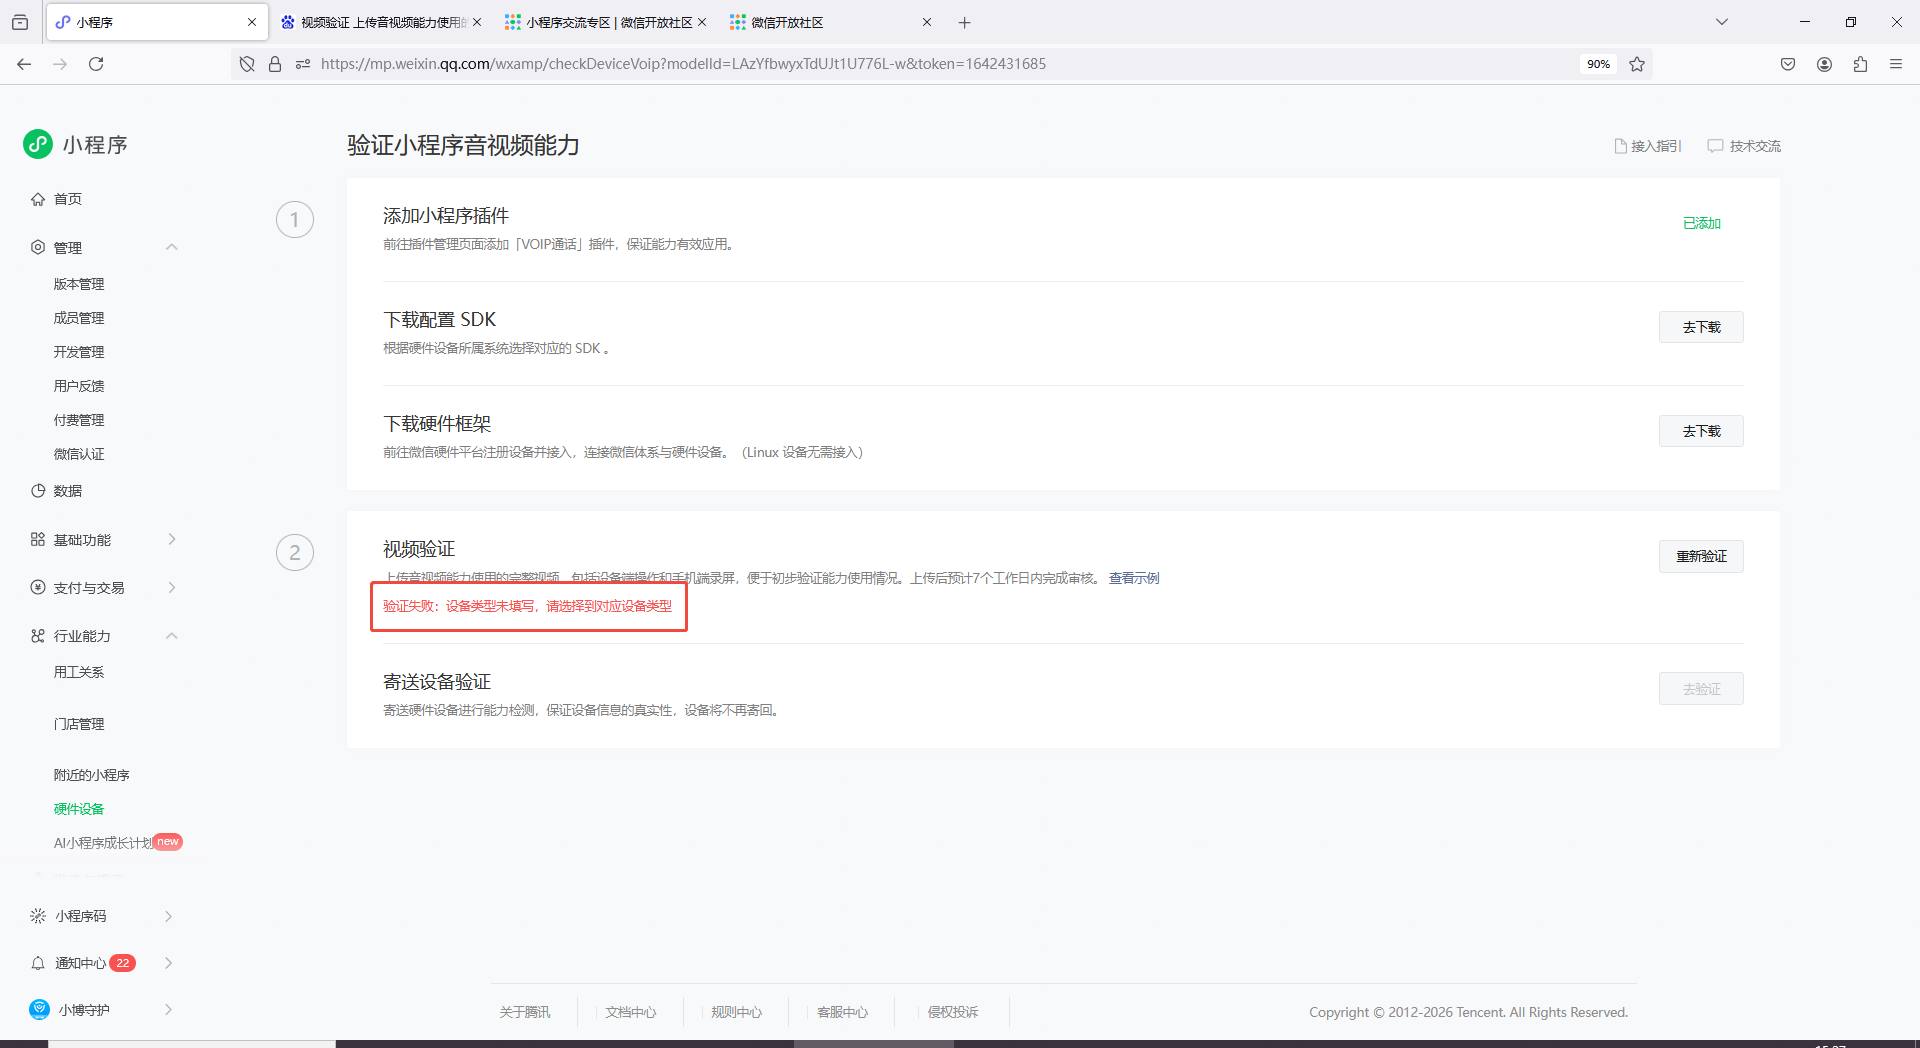The width and height of the screenshot is (1920, 1048).
Task: Switch to the last 微信开放社区 tab
Action: pos(831,22)
